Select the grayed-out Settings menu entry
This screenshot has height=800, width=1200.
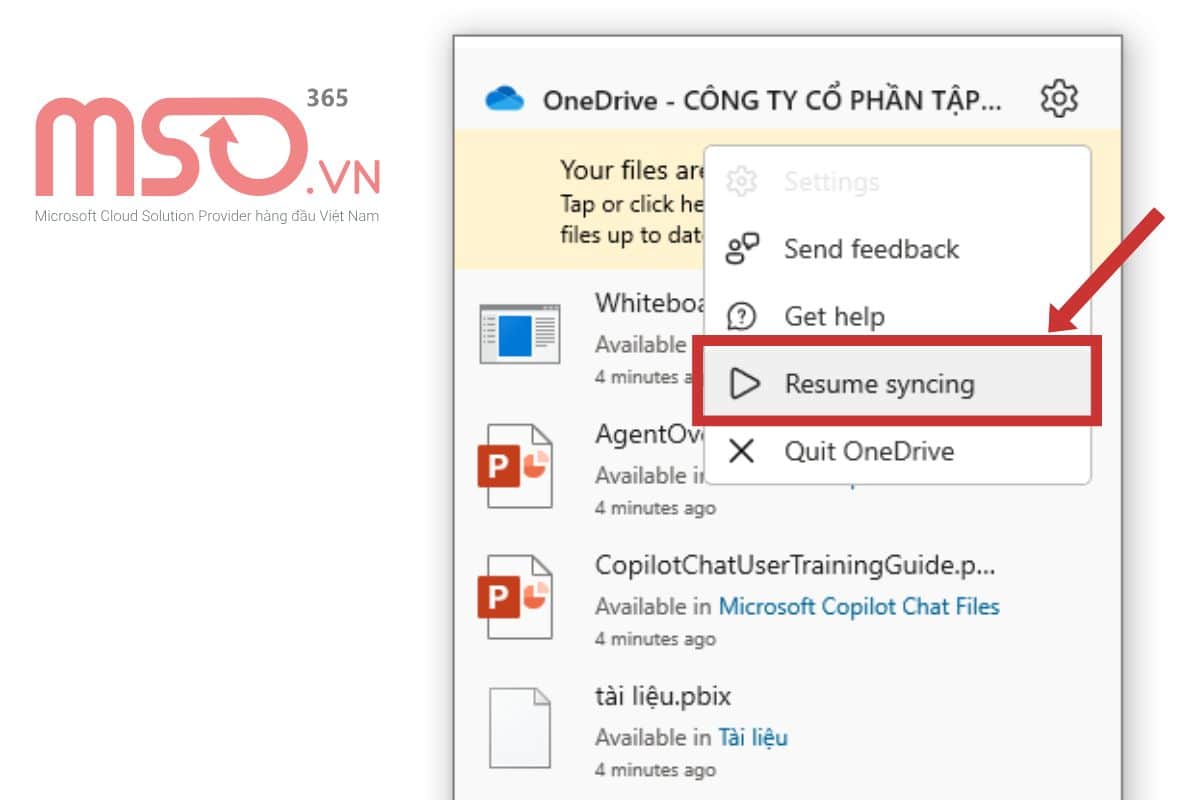coord(897,182)
